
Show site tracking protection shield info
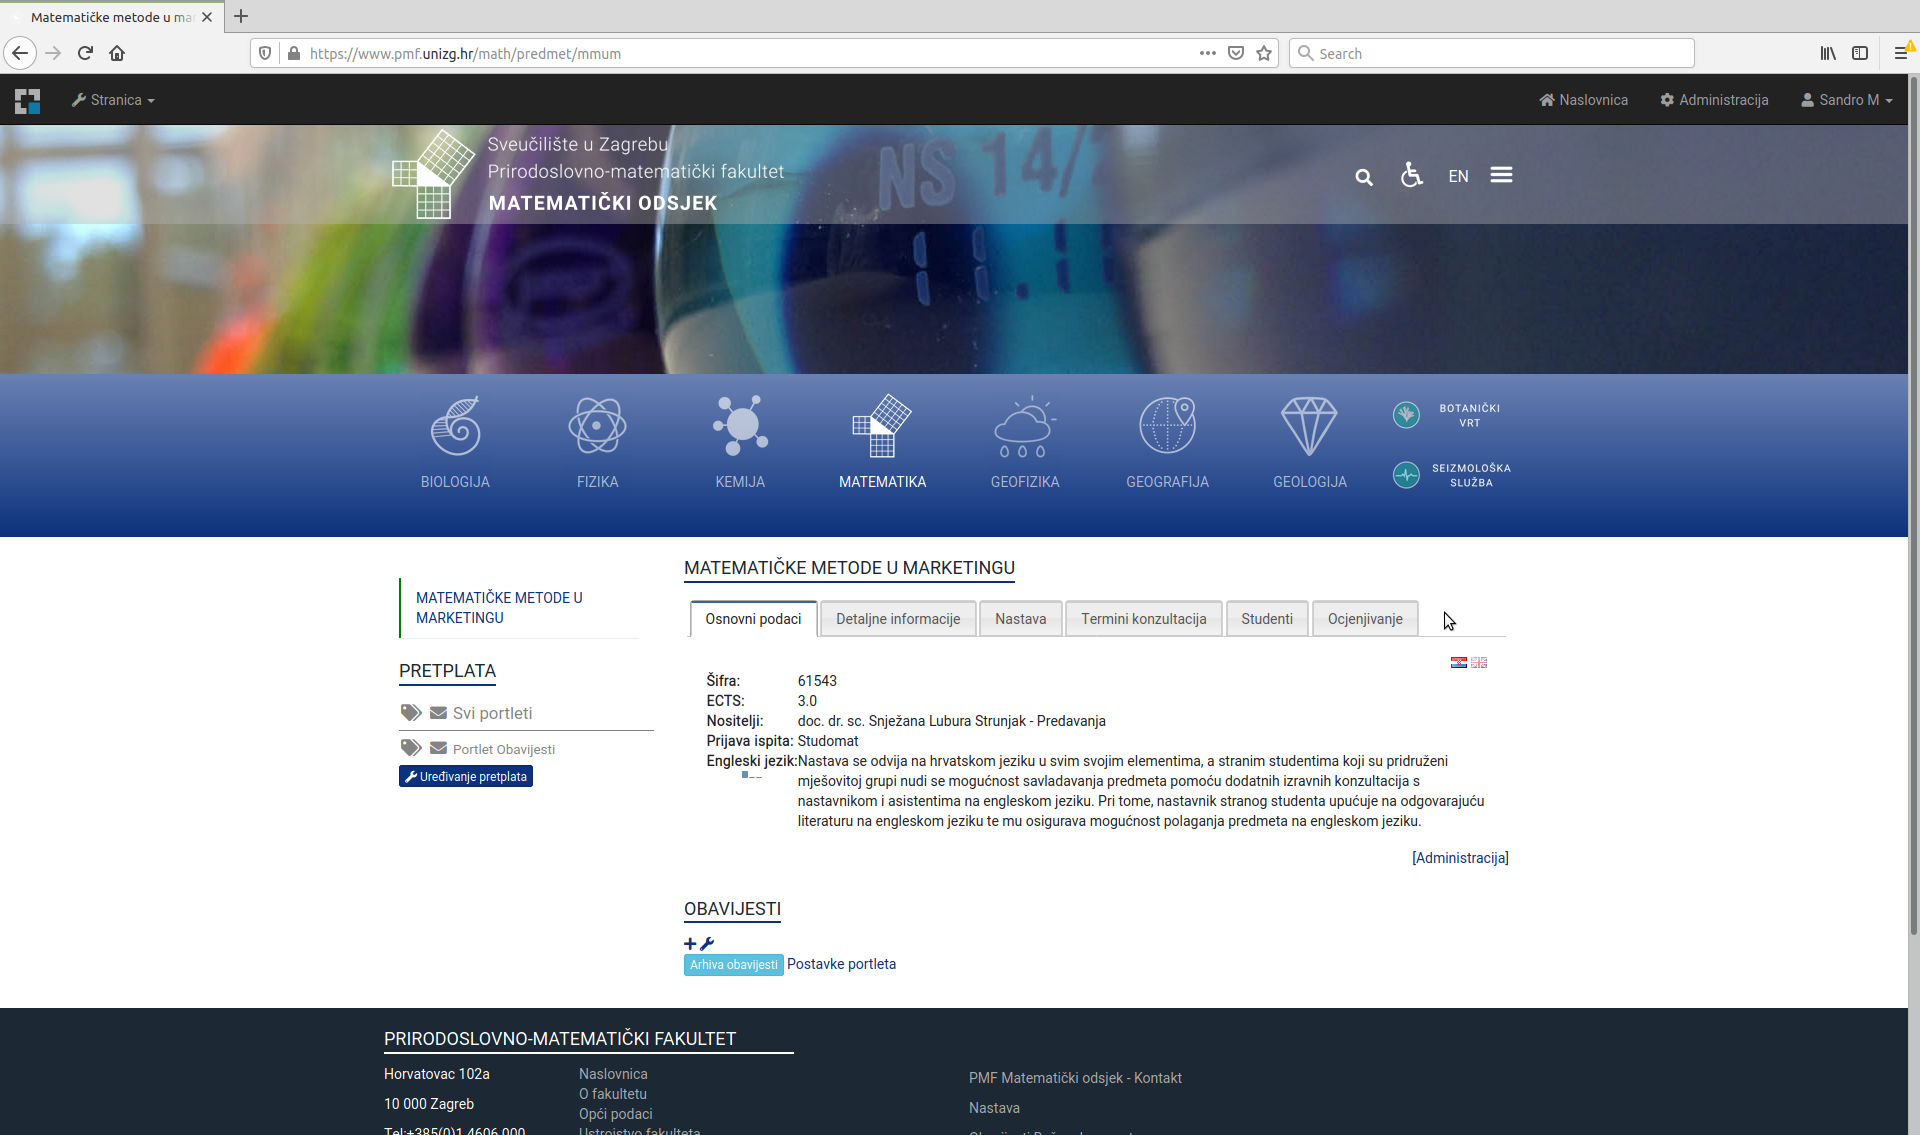tap(265, 53)
